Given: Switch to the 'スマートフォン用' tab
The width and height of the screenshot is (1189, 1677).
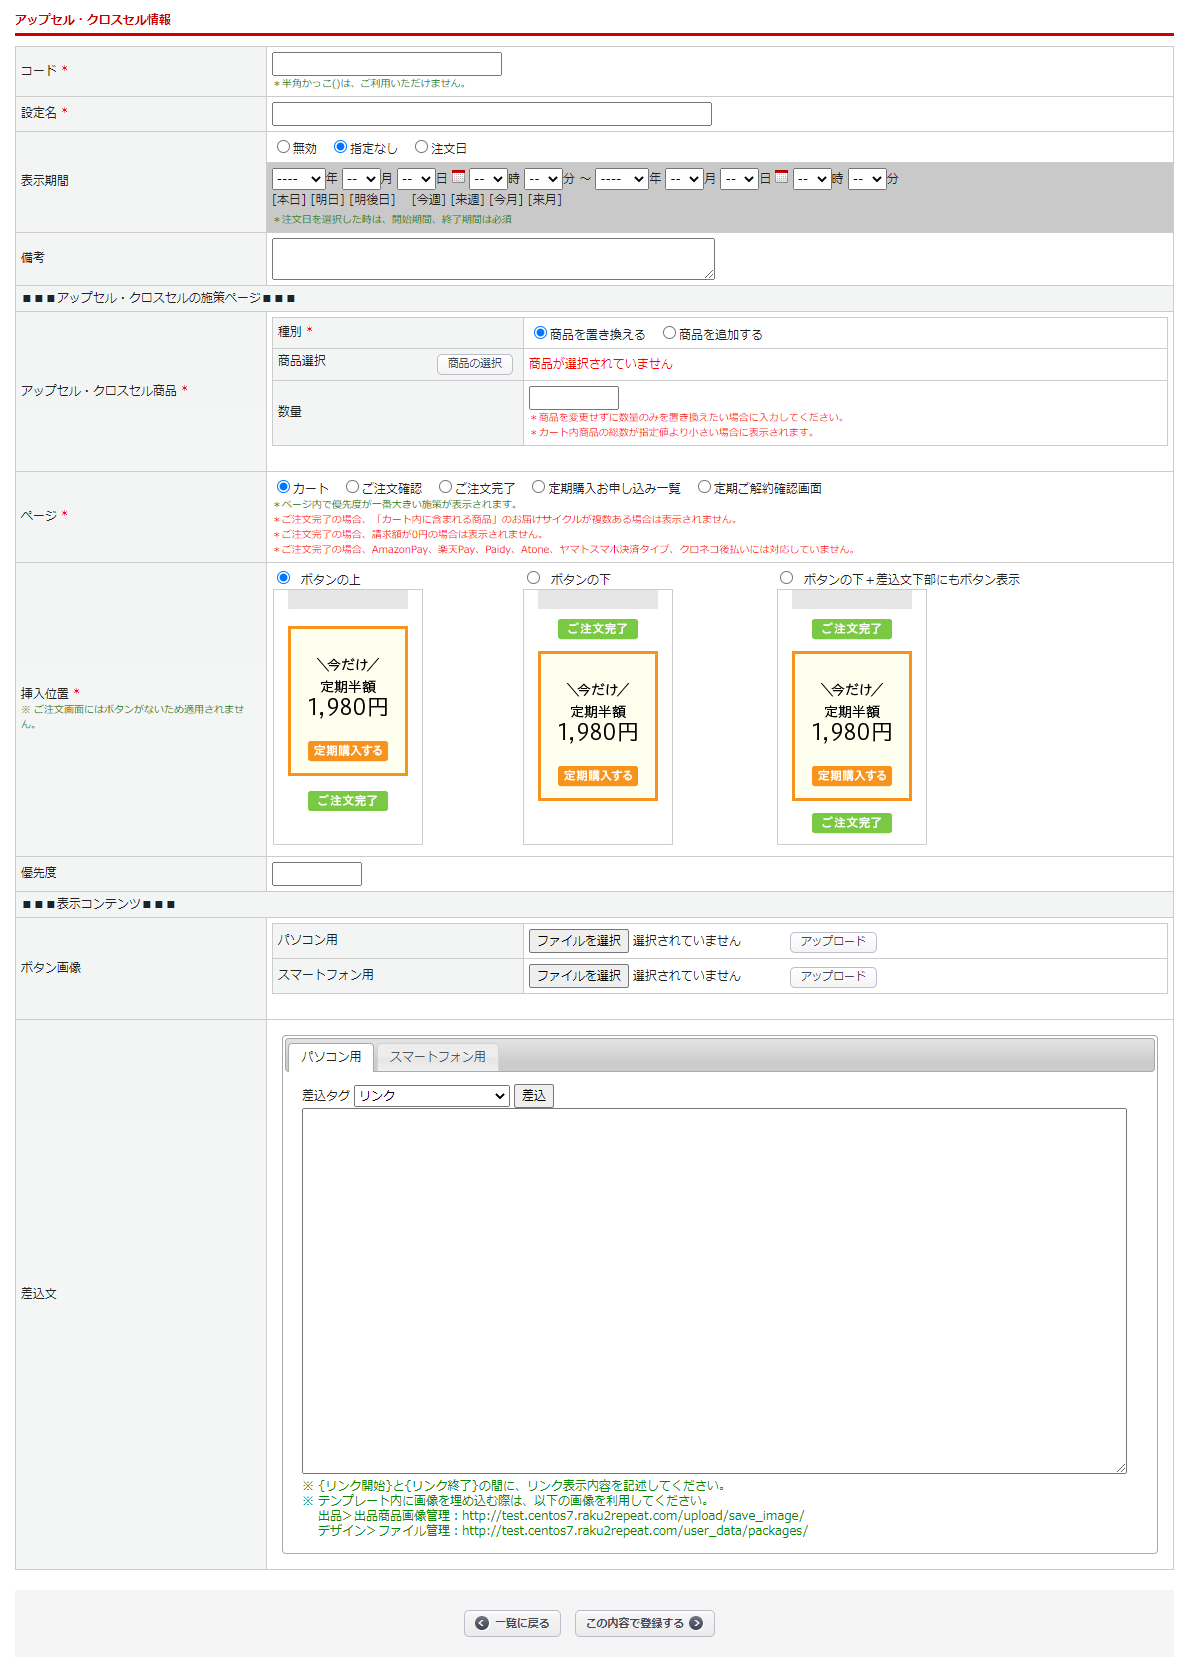Looking at the screenshot, I should coord(438,1057).
